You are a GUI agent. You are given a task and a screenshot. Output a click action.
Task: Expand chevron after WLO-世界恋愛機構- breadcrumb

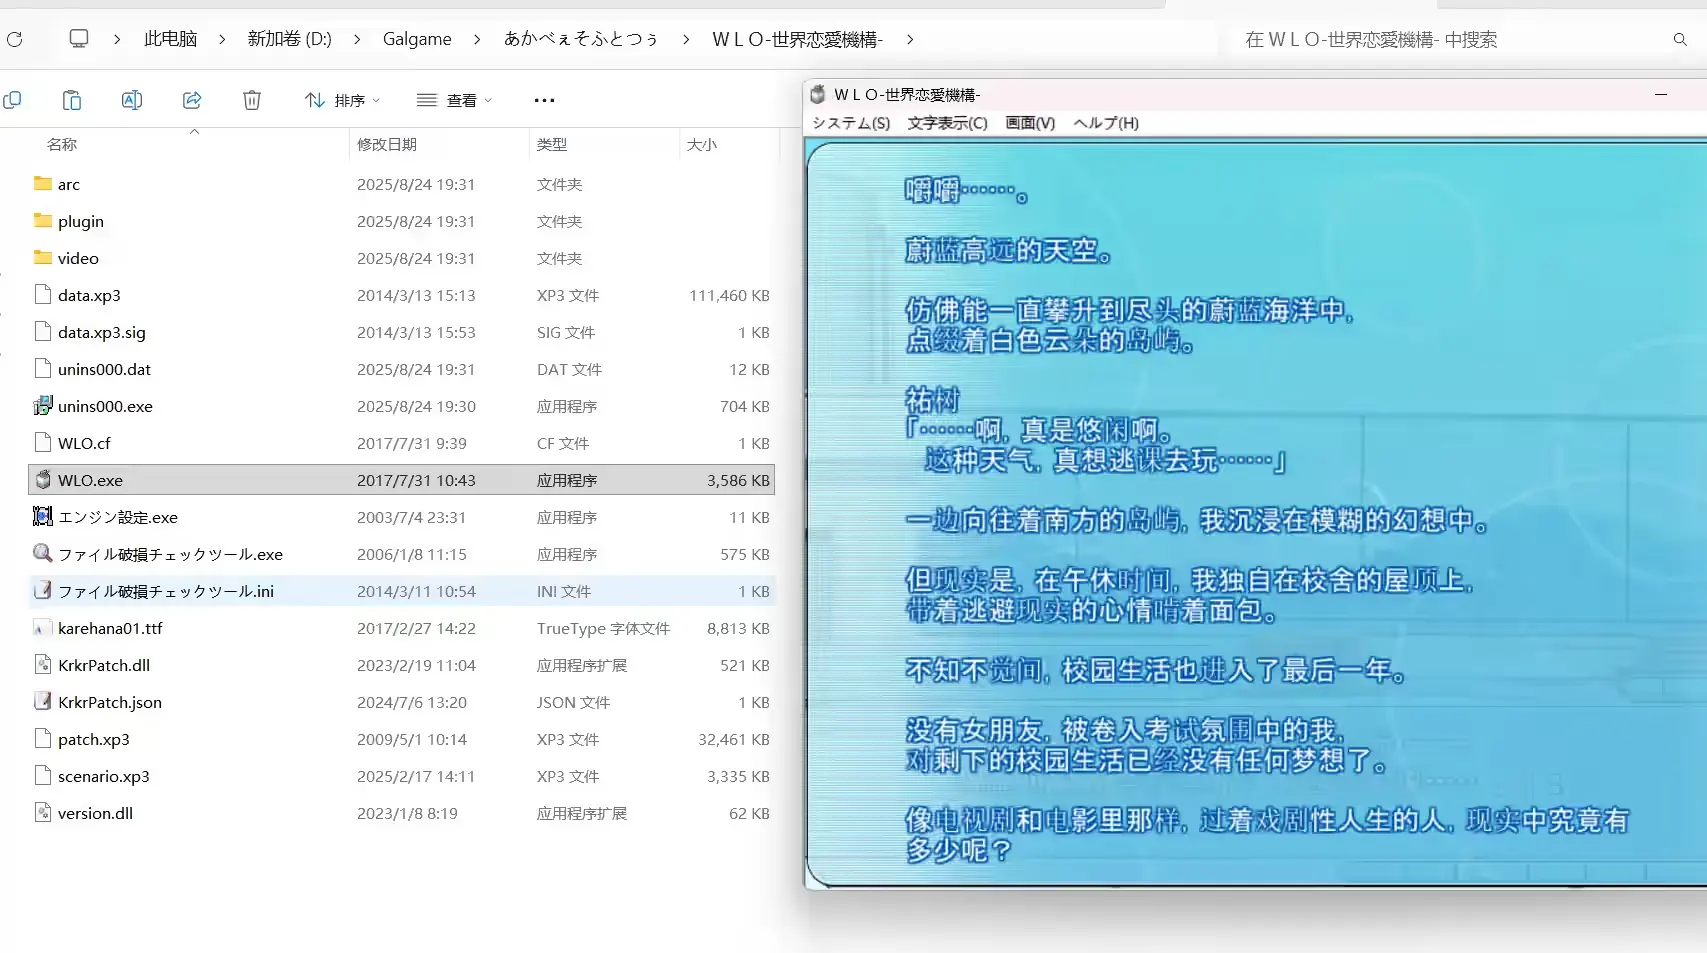point(910,39)
